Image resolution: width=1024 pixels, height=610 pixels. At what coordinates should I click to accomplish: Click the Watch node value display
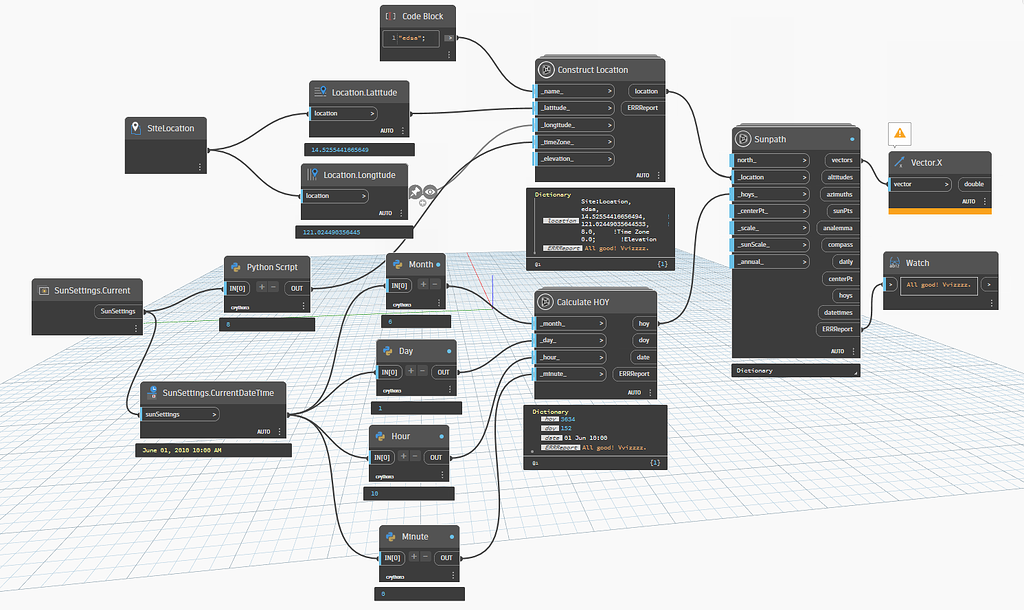(938, 285)
